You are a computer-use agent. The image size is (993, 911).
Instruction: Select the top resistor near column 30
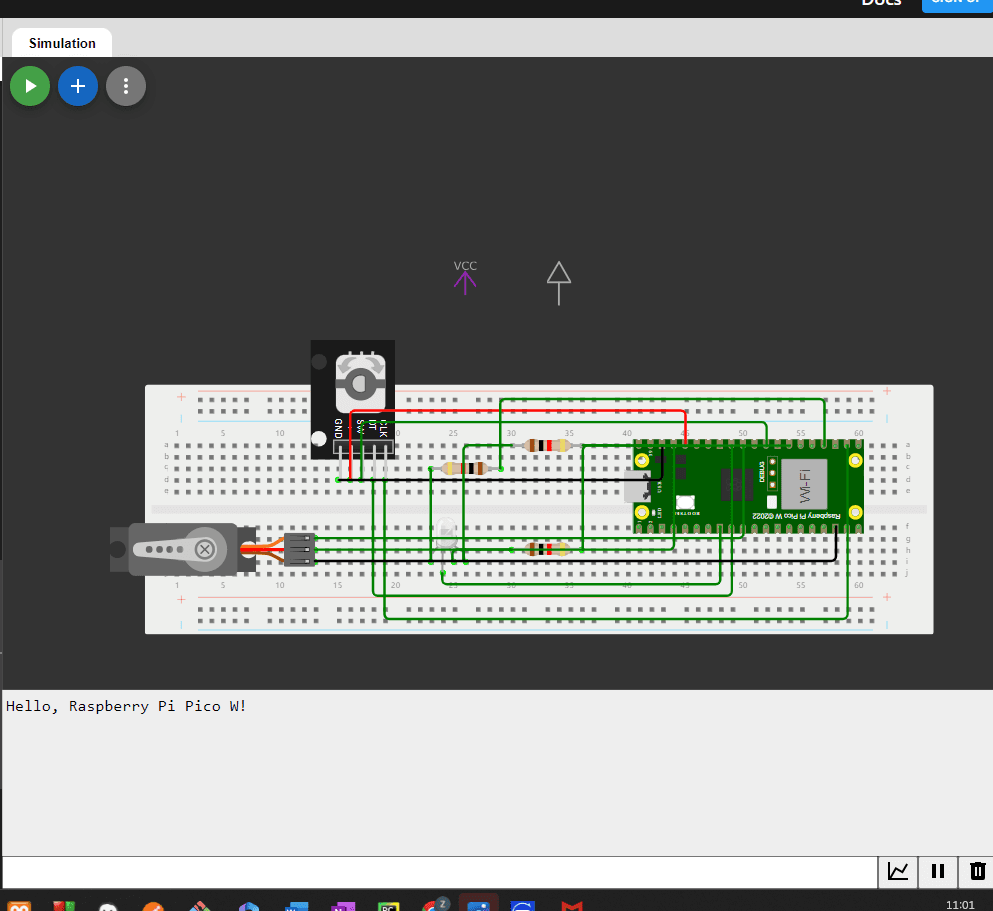pyautogui.click(x=546, y=445)
